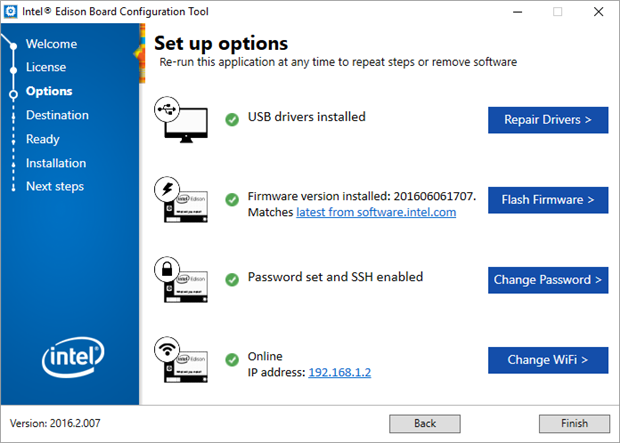Click Finish to complete setup
The height and width of the screenshot is (443, 620).
574,423
